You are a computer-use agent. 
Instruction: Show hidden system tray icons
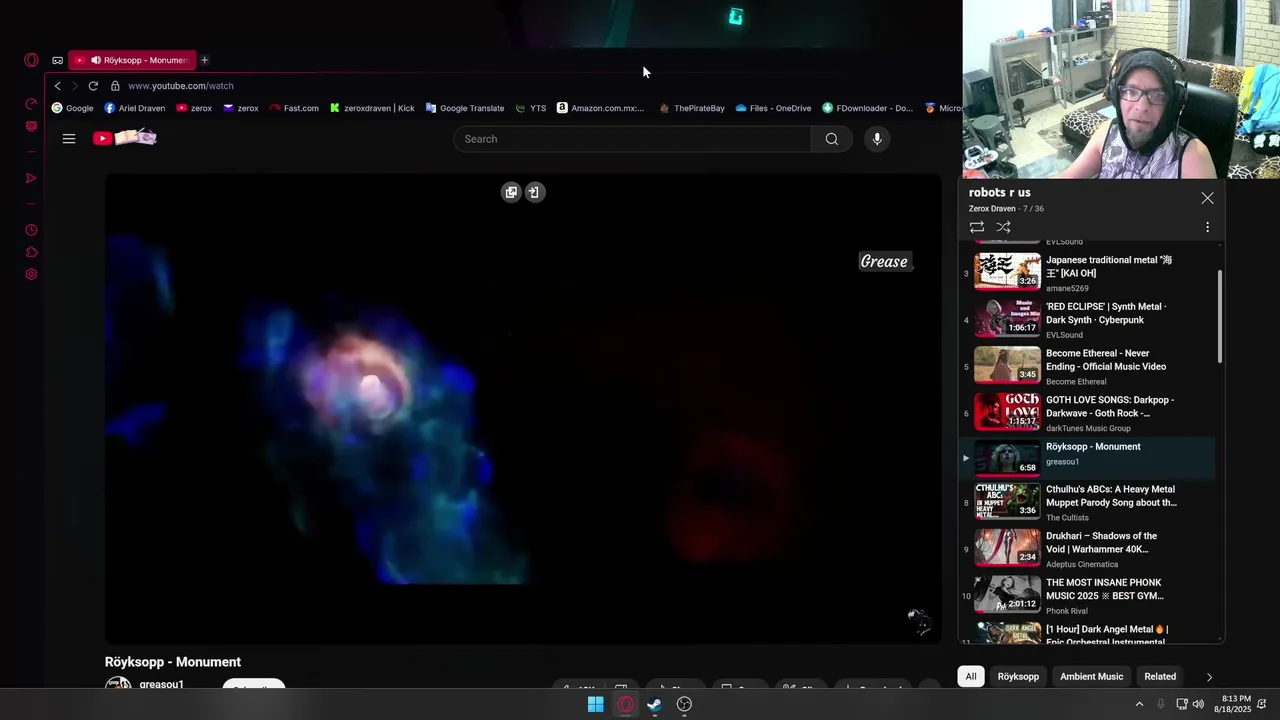pos(1138,704)
